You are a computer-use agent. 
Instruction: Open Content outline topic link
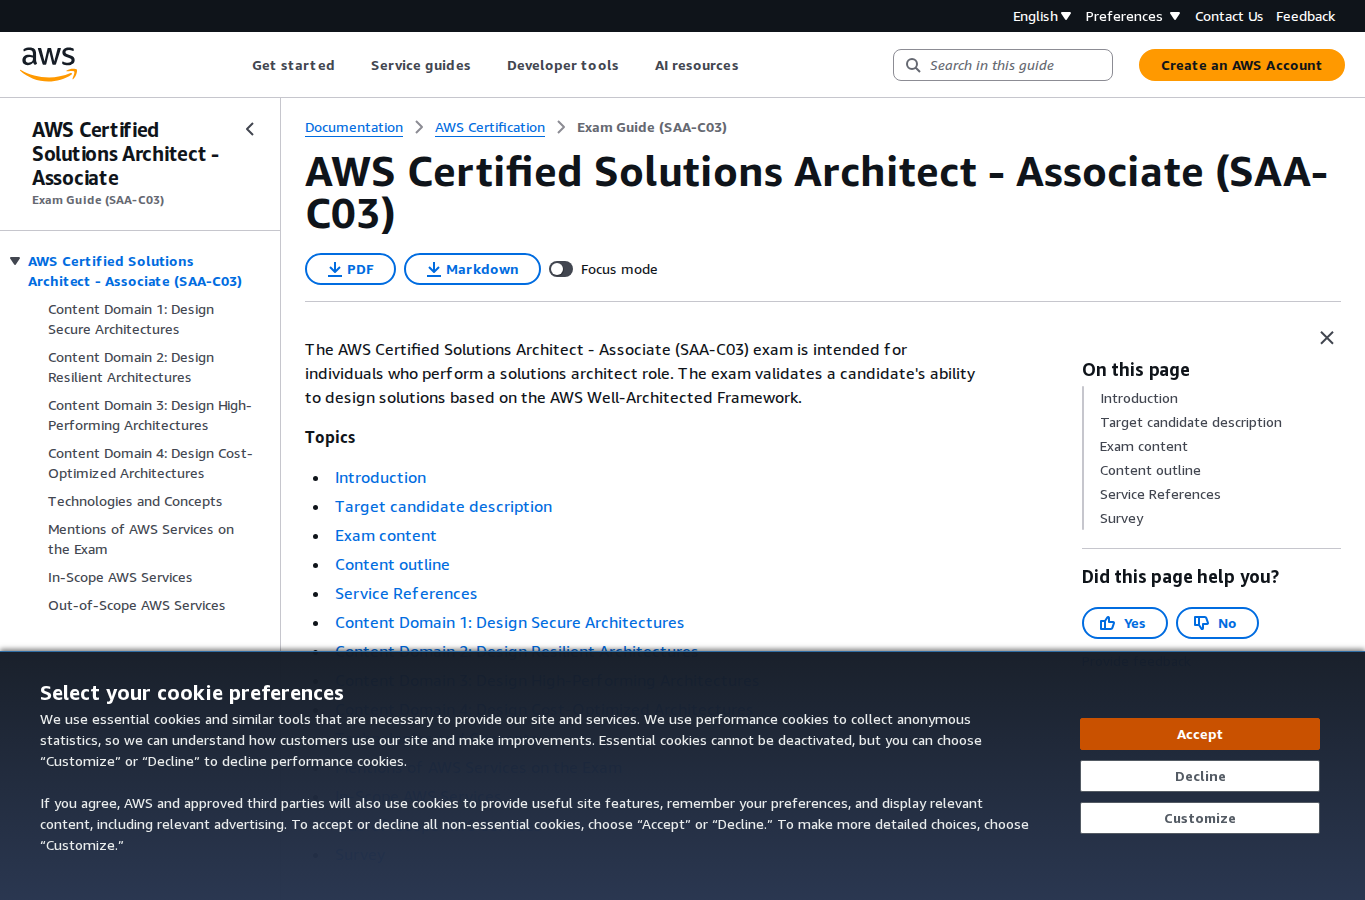point(392,565)
